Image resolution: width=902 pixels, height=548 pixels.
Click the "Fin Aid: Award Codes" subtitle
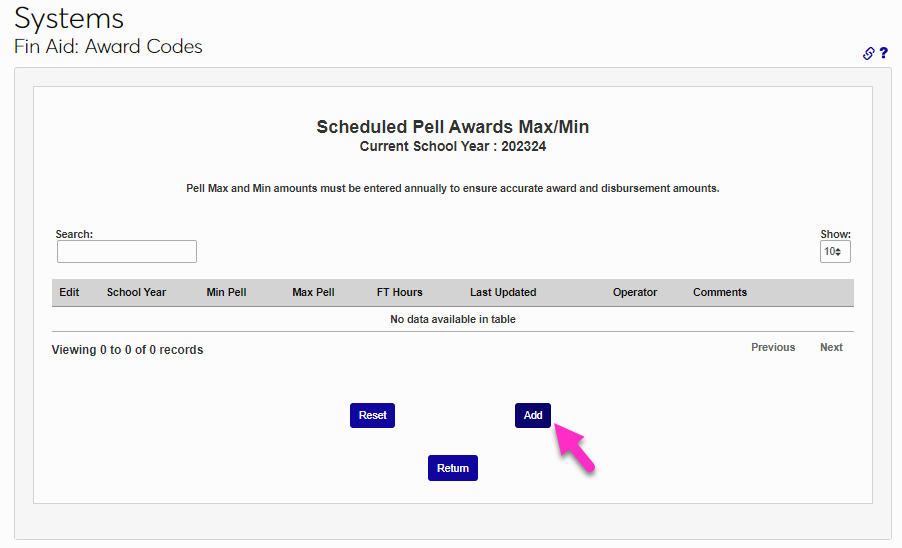coord(108,47)
